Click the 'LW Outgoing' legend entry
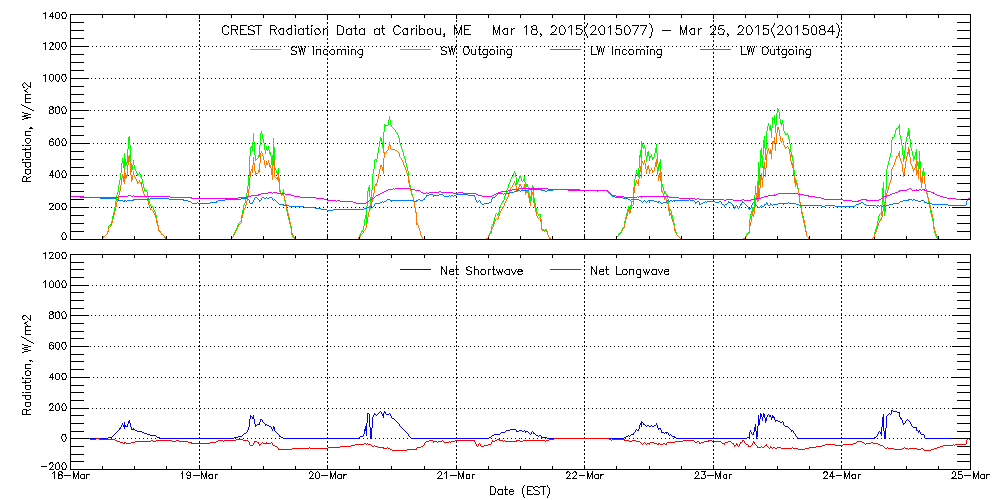This screenshot has width=1000, height=500. 775,51
